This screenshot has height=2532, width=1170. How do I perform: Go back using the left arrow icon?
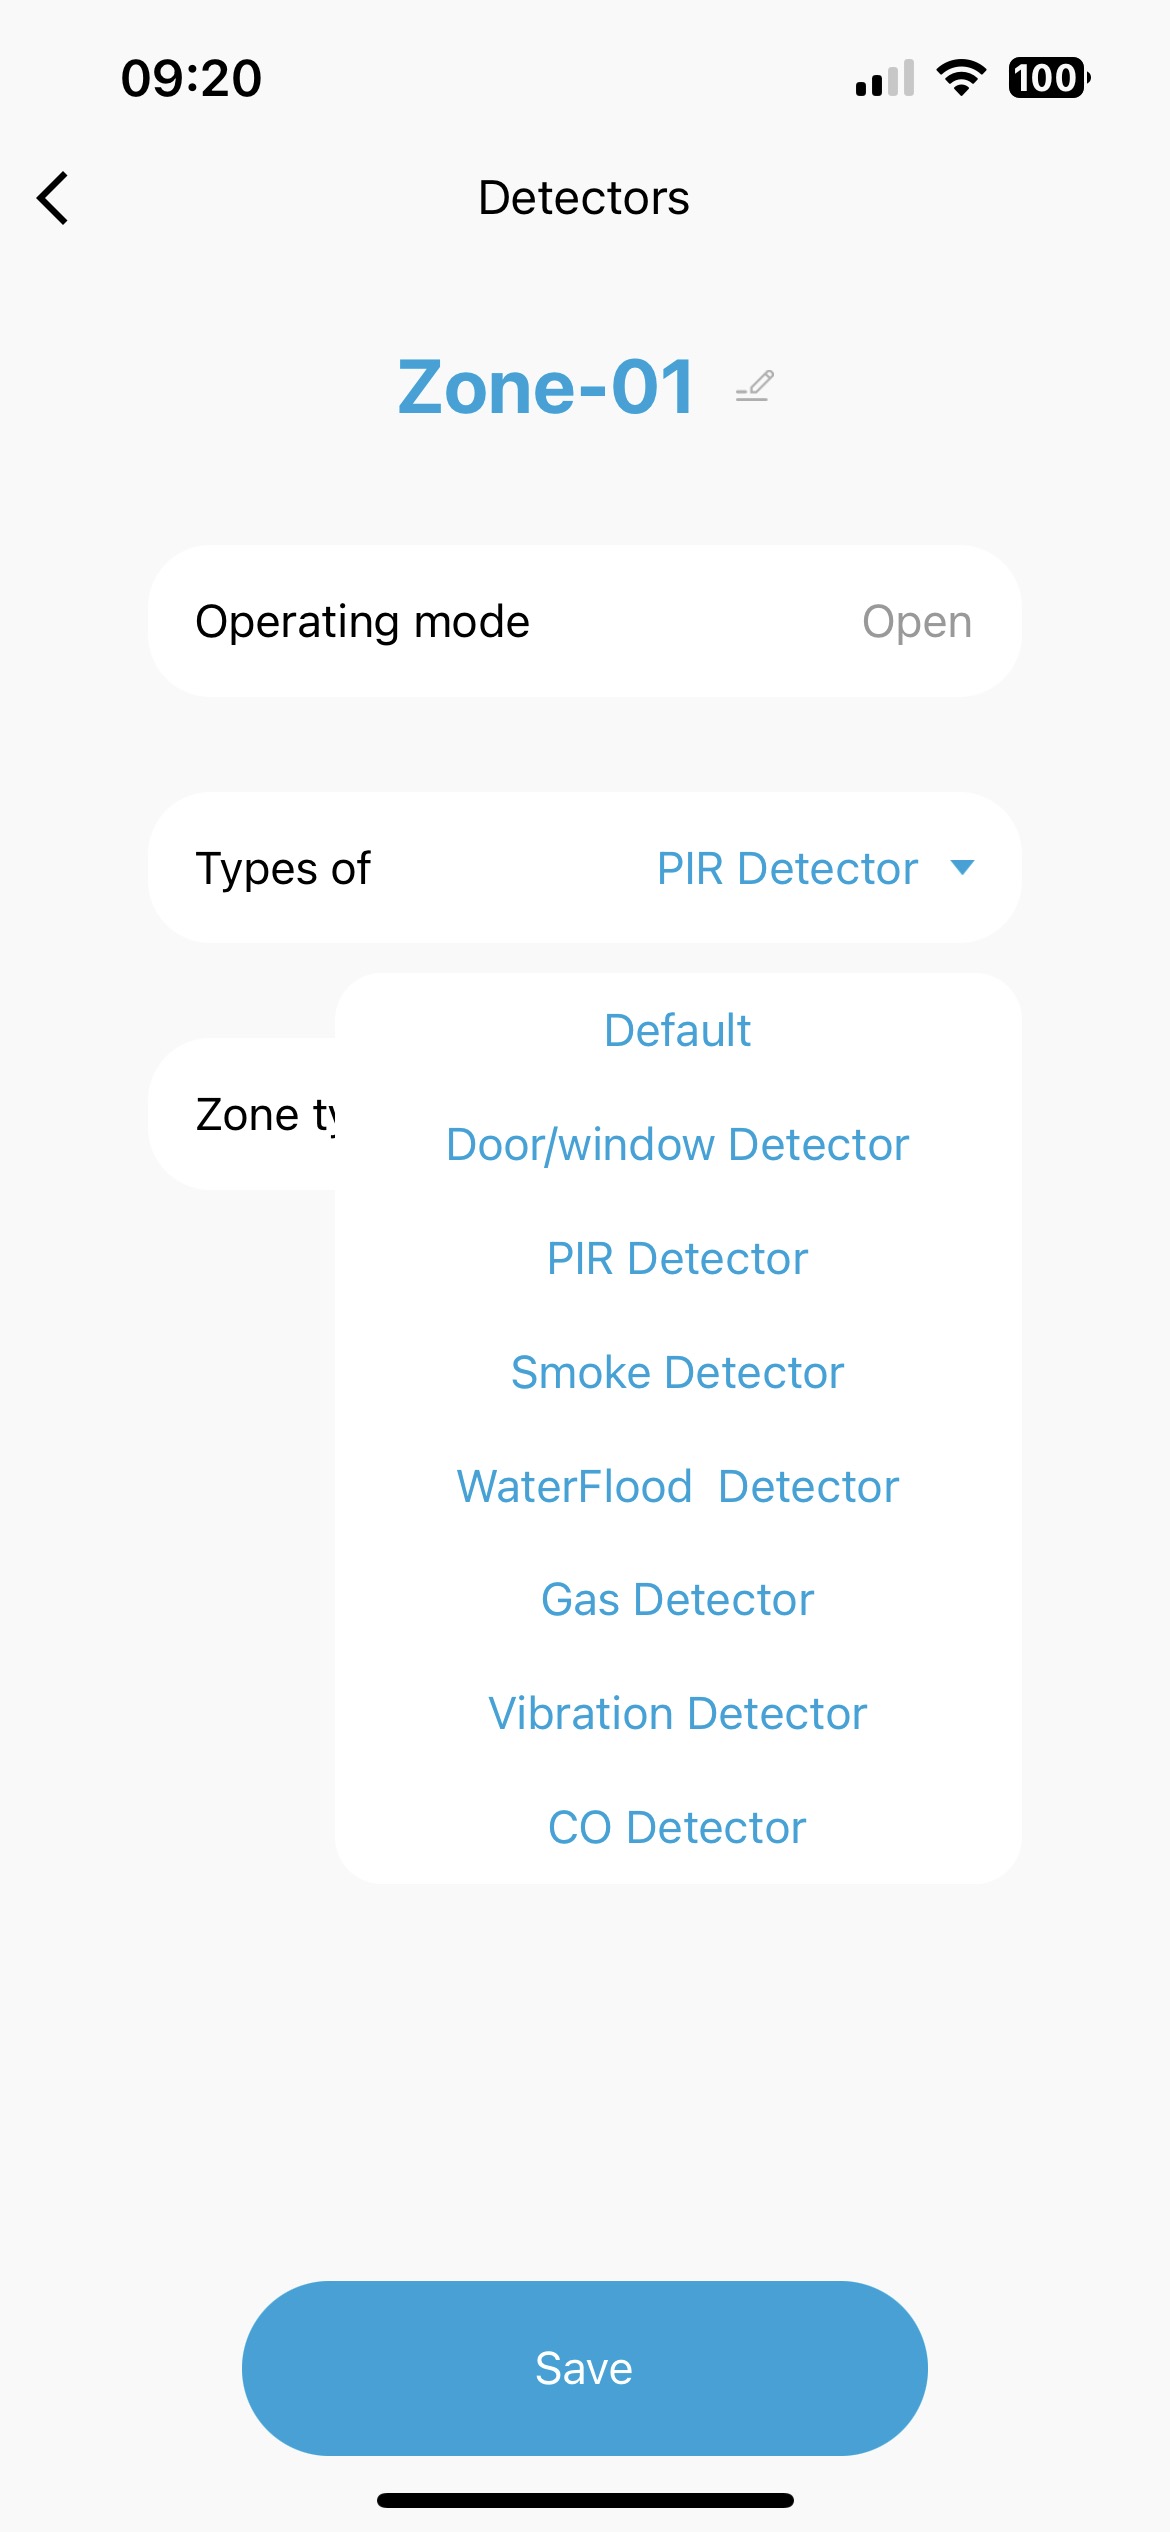53,198
